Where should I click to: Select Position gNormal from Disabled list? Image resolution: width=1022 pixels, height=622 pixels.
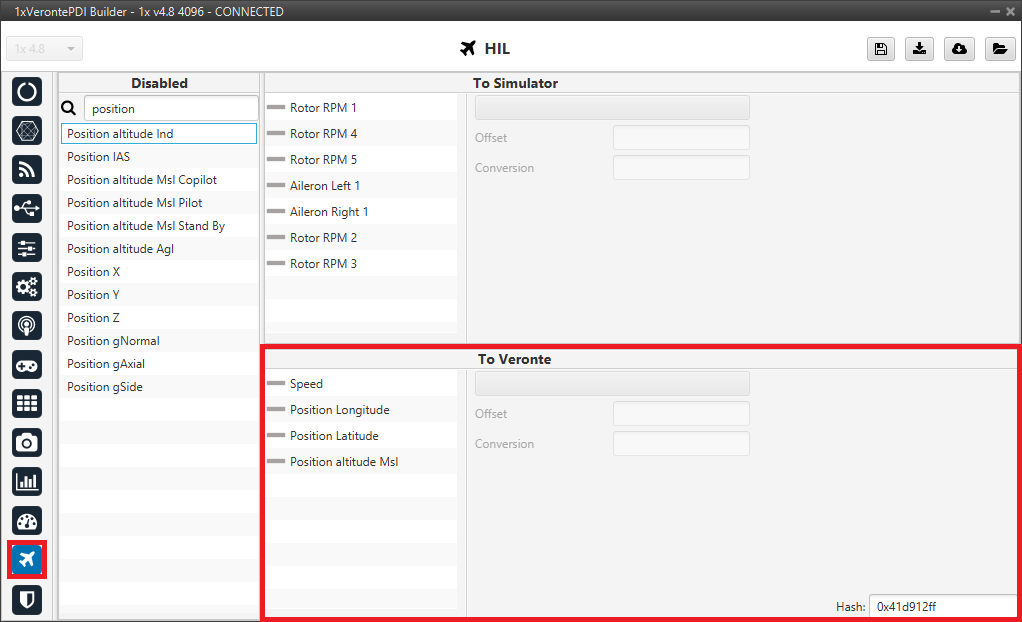pyautogui.click(x=113, y=341)
